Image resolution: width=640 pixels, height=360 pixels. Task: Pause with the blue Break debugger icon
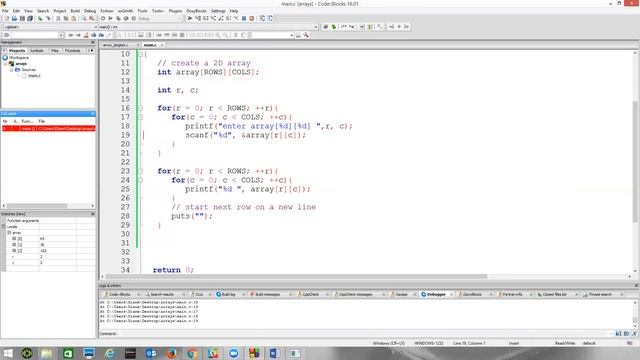[x=244, y=18]
